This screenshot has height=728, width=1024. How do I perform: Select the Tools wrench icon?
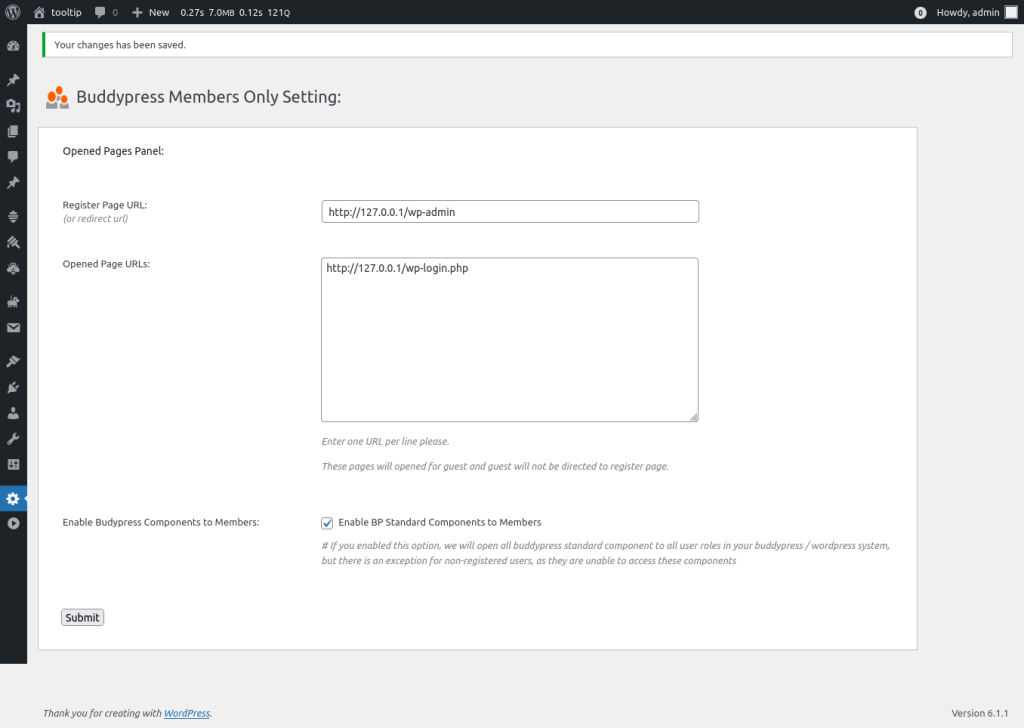(x=14, y=438)
